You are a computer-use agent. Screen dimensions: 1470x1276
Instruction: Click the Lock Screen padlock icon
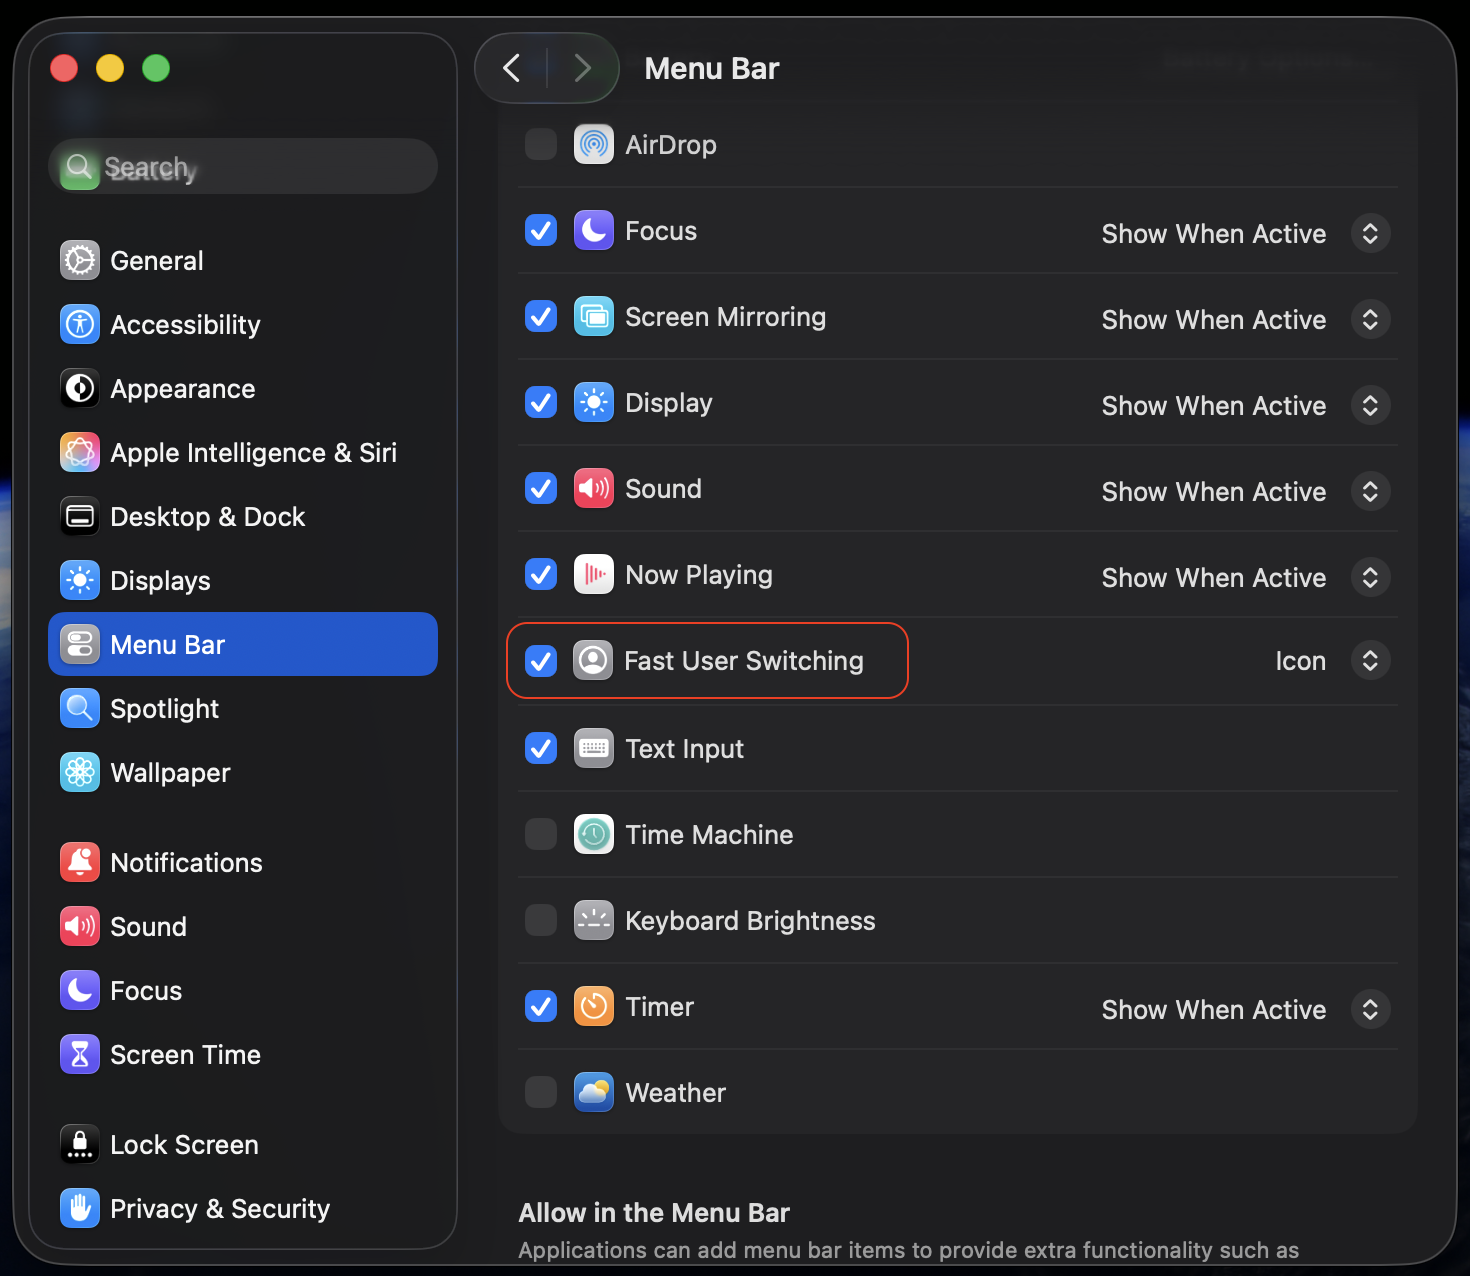(x=80, y=1145)
